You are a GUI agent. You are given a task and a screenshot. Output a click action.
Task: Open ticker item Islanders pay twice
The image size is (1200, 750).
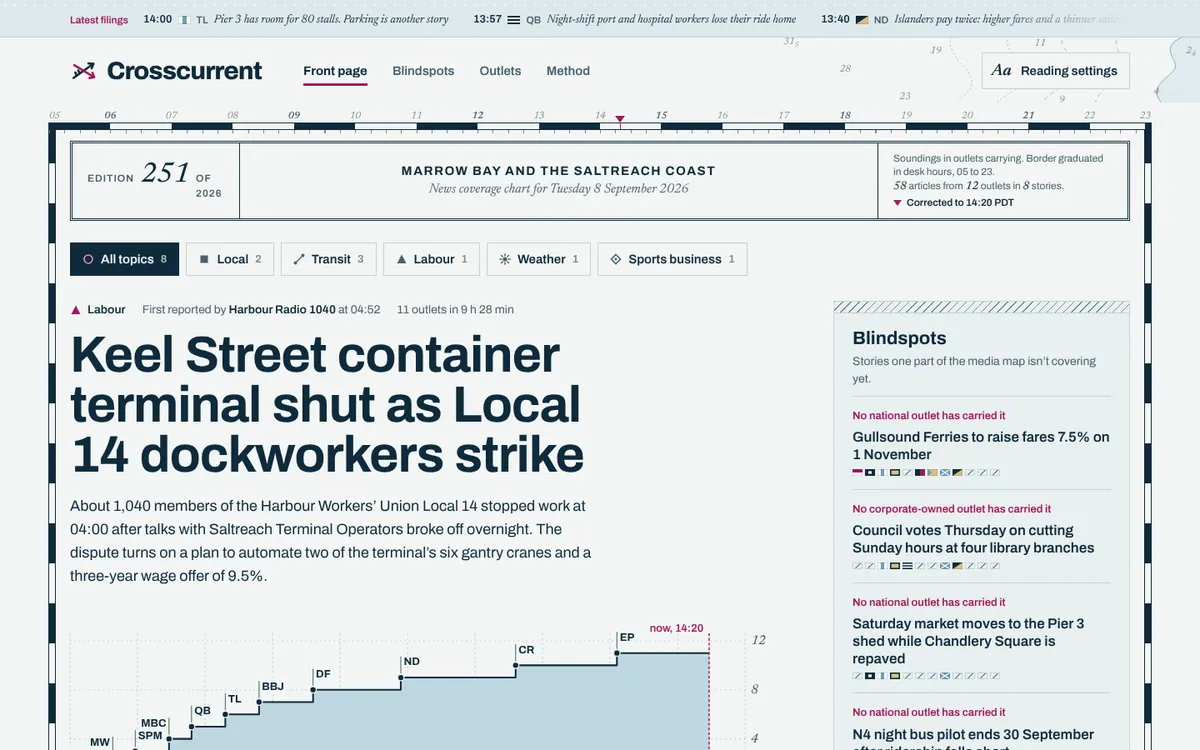(x=1009, y=19)
